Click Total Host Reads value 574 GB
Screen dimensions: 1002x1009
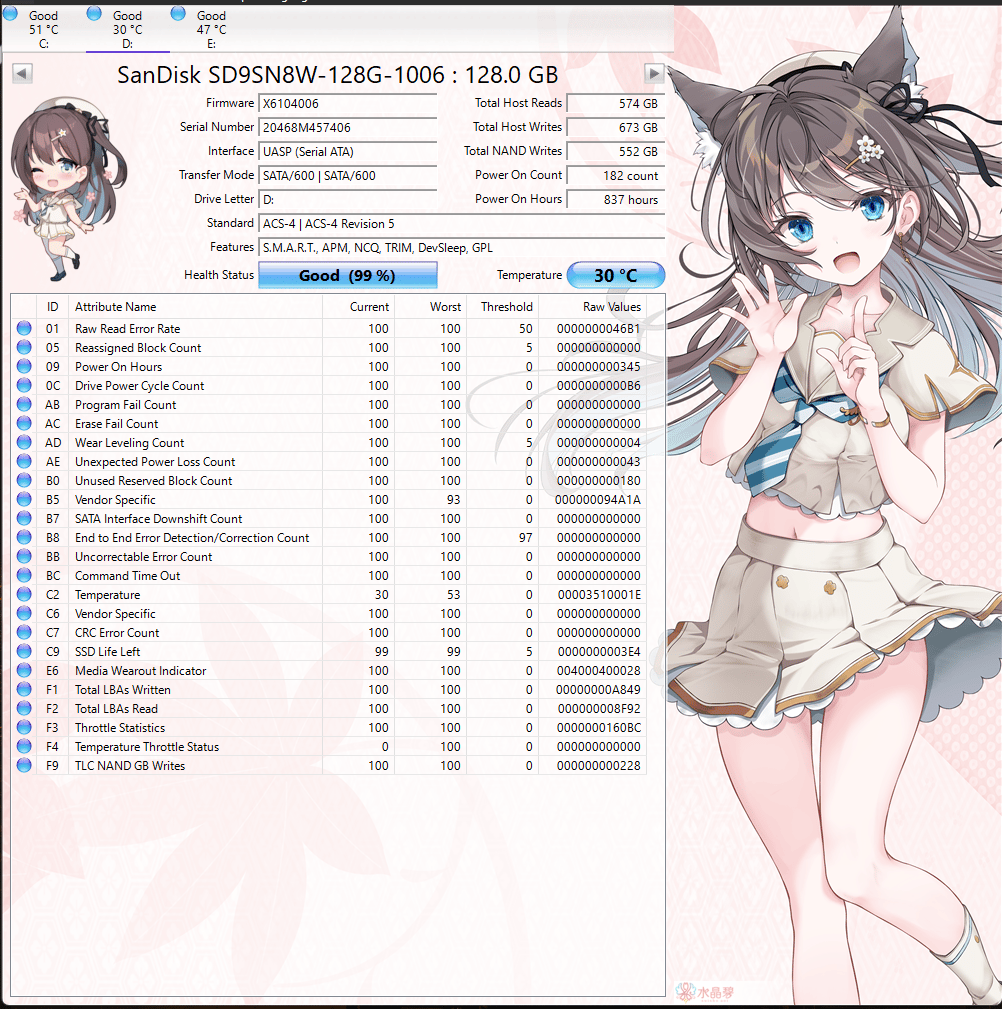615,104
